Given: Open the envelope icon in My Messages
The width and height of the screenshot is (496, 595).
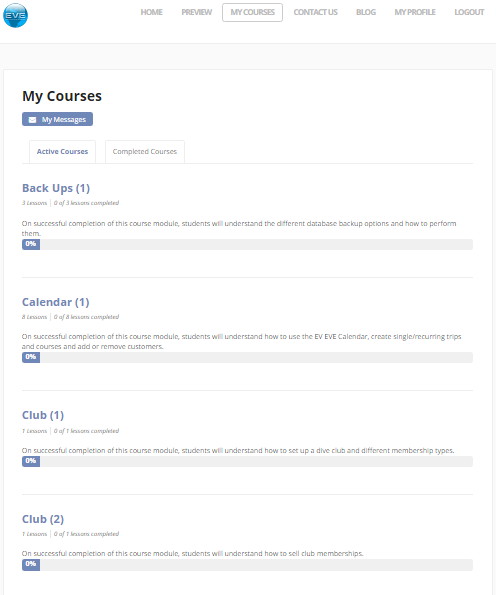Looking at the screenshot, I should tap(33, 120).
